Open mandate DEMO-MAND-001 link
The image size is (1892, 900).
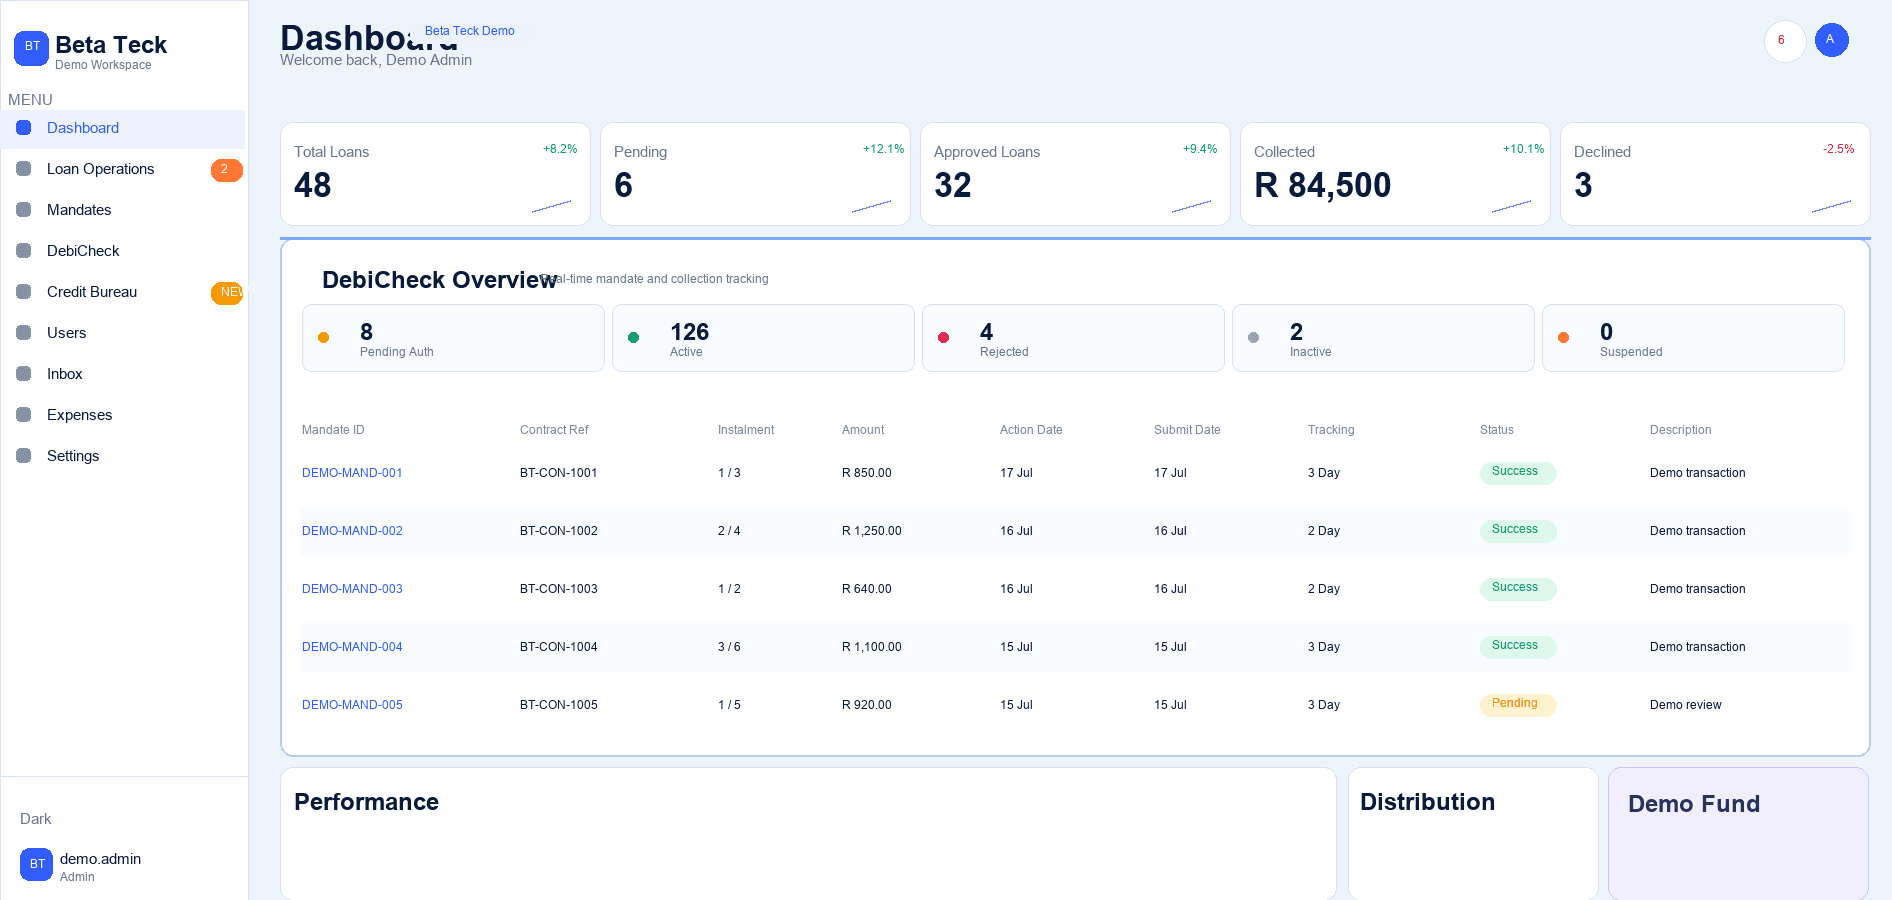[352, 473]
